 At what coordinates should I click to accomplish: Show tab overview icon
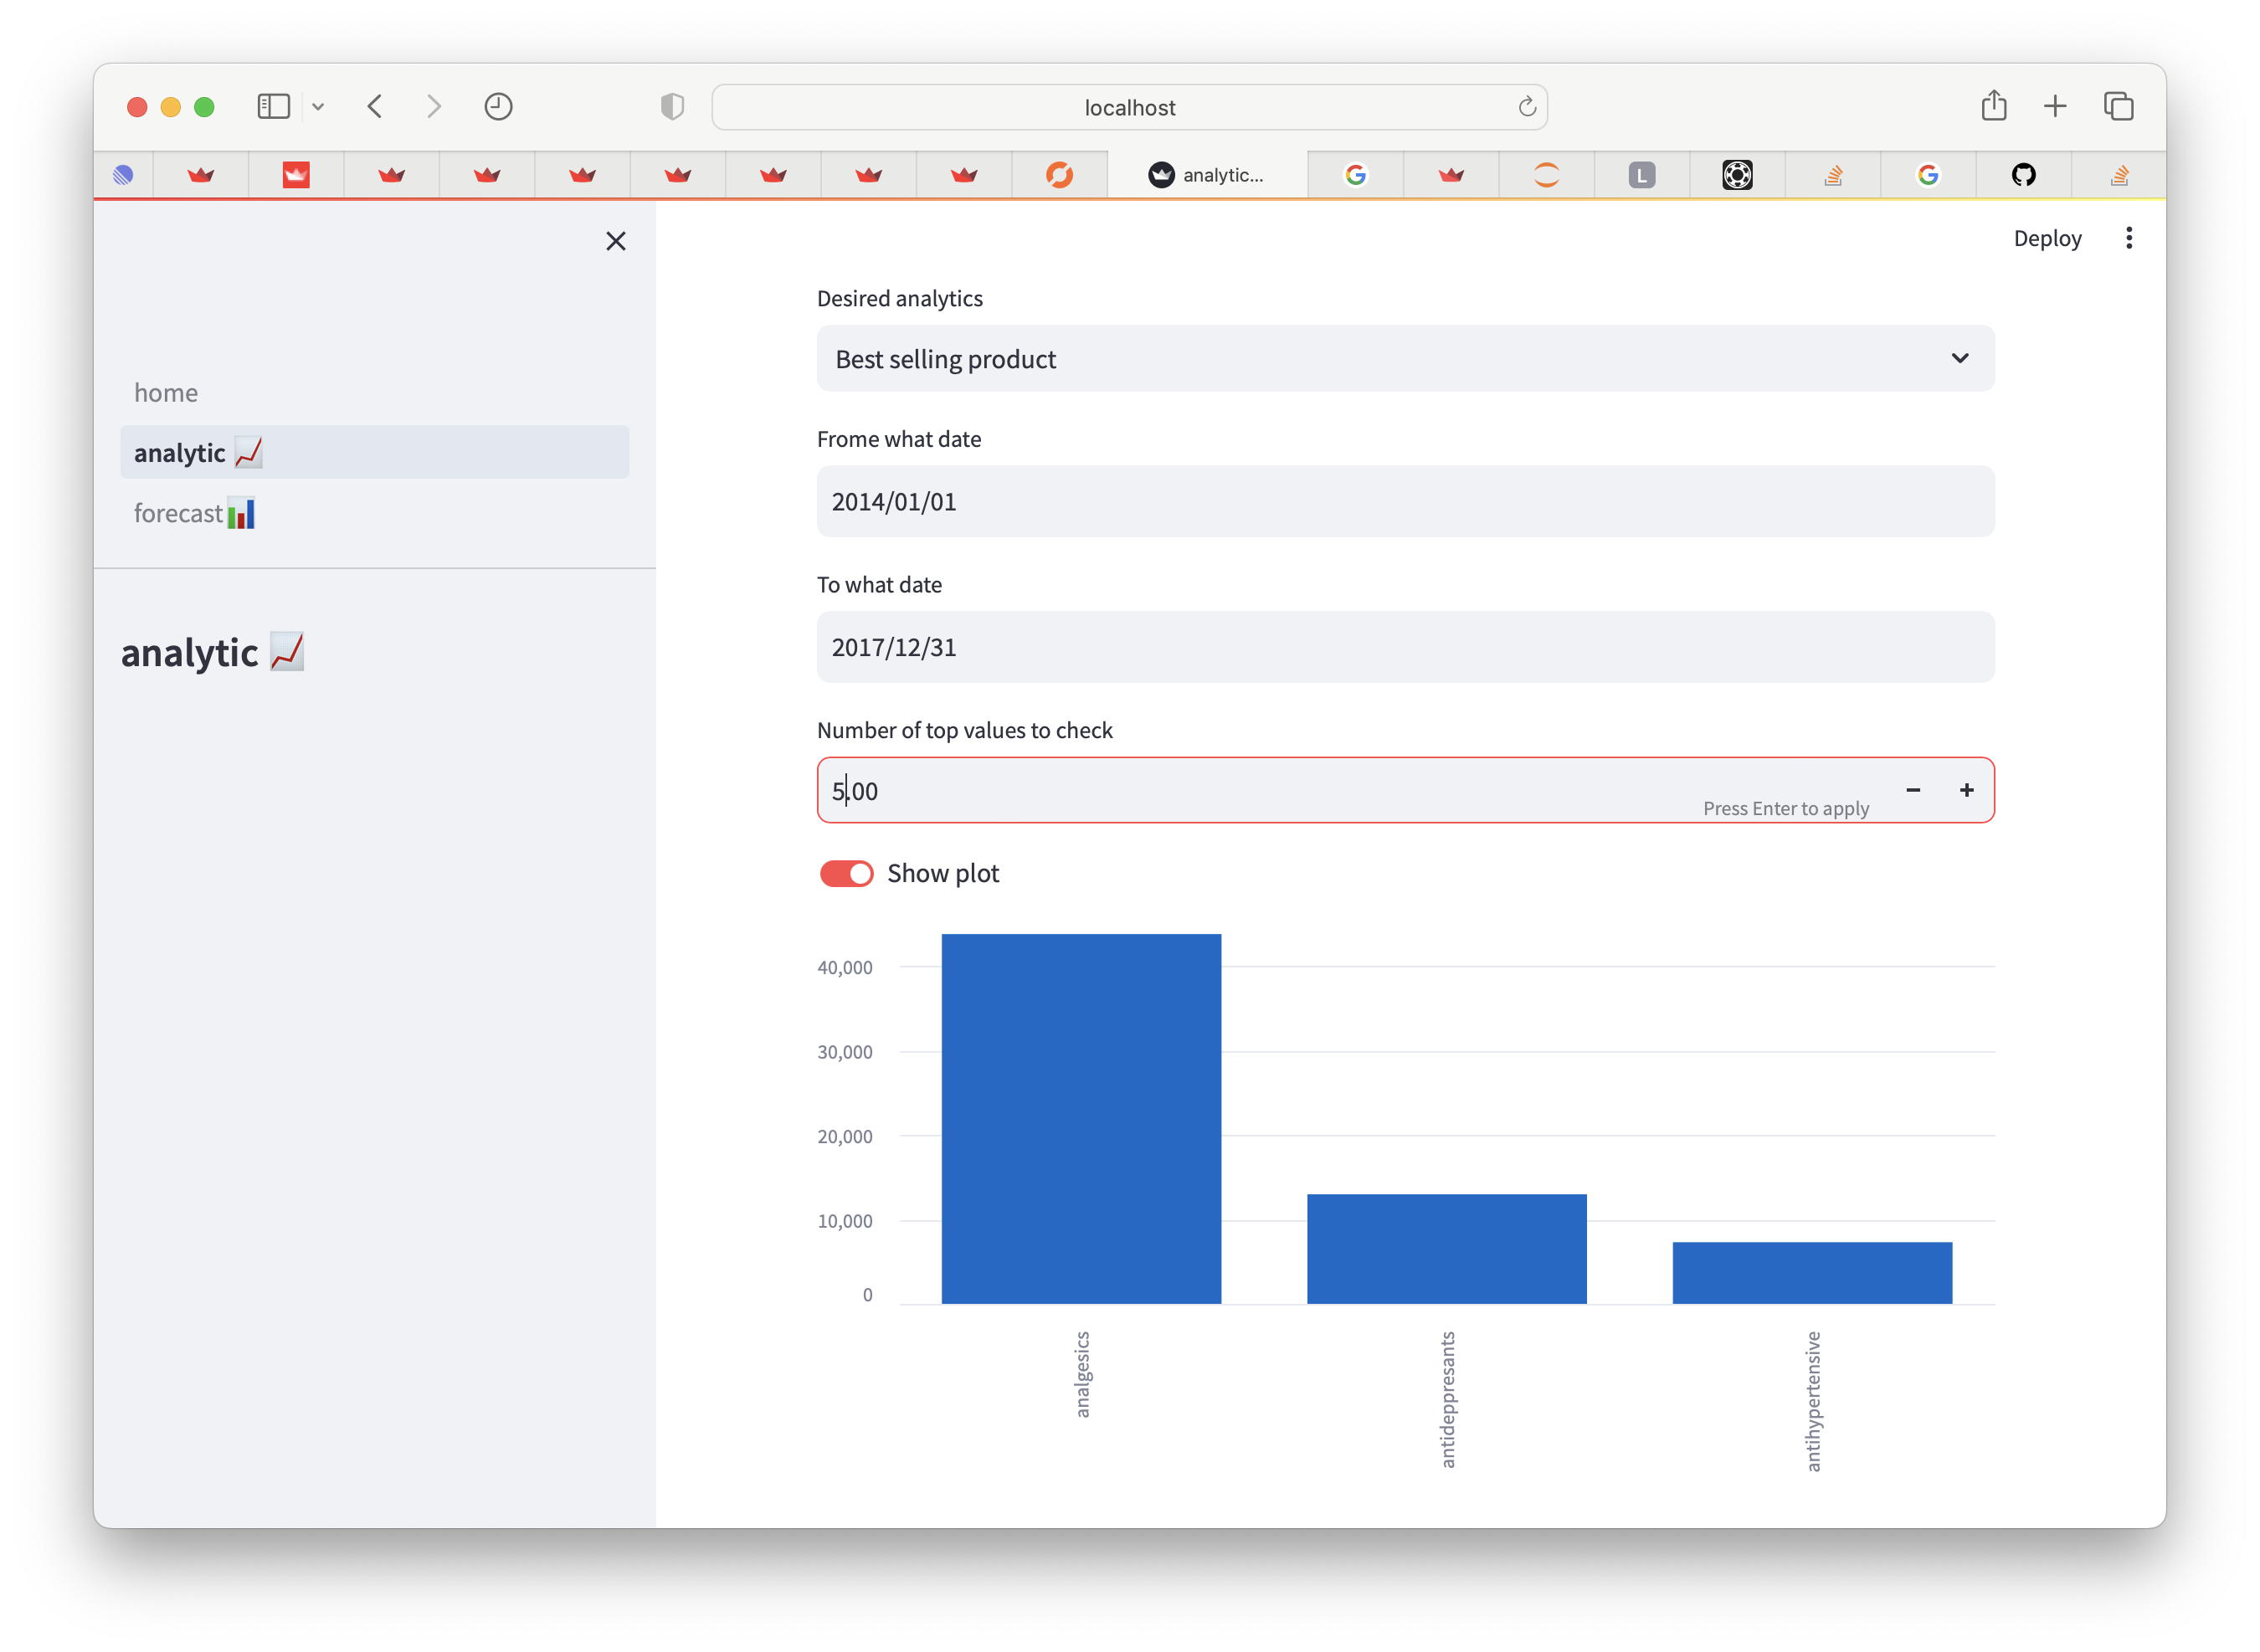point(2118,106)
